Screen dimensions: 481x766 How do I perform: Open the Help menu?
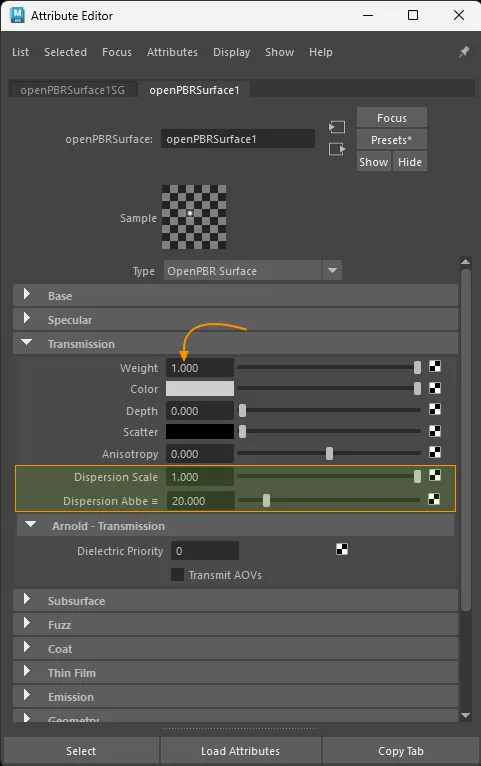click(321, 52)
